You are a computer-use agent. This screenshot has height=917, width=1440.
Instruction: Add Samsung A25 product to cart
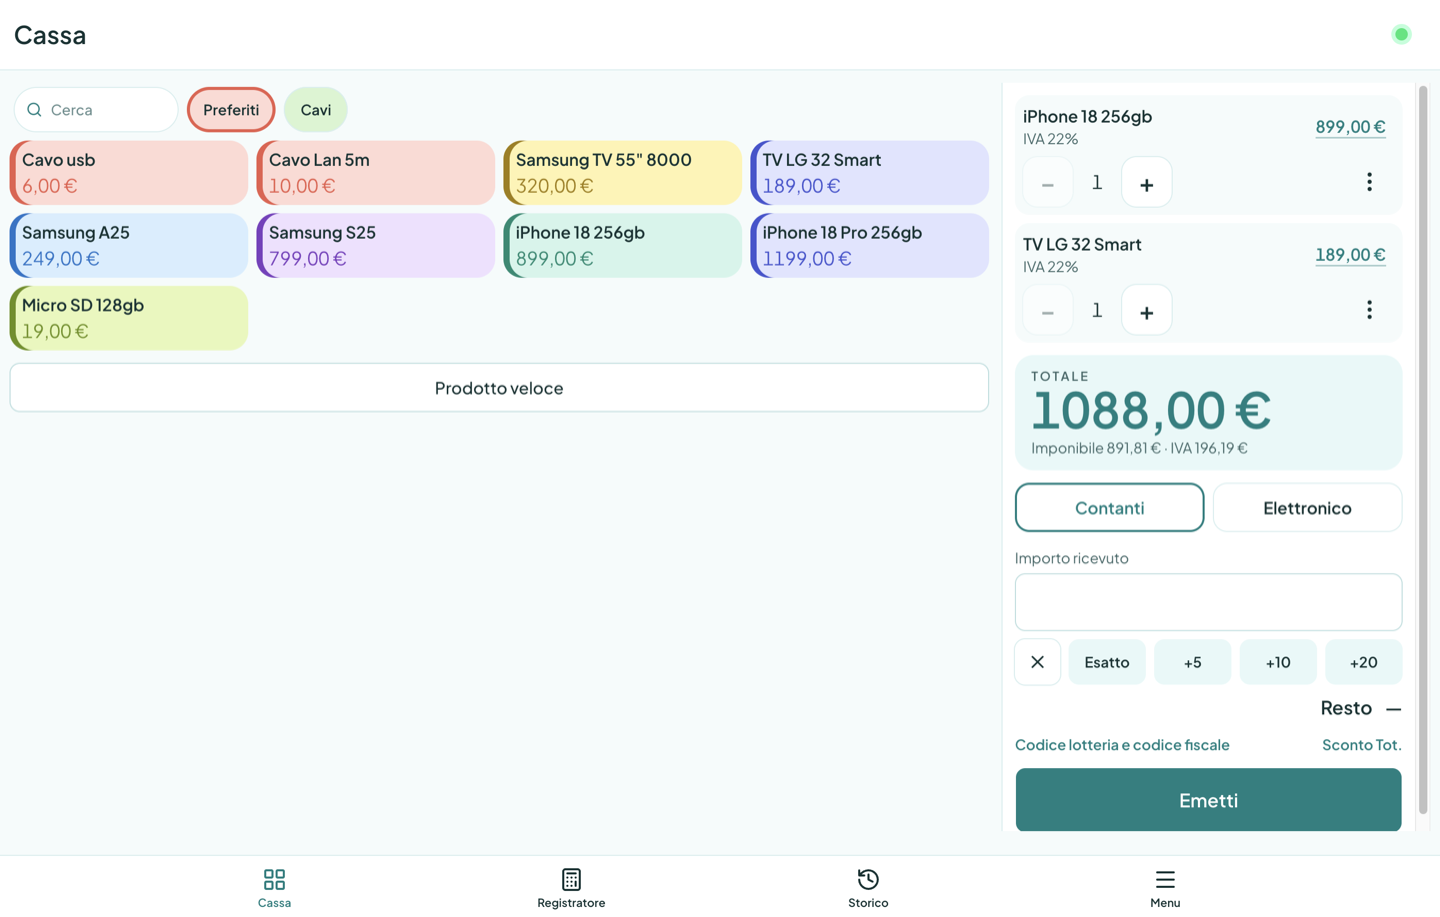pyautogui.click(x=129, y=245)
